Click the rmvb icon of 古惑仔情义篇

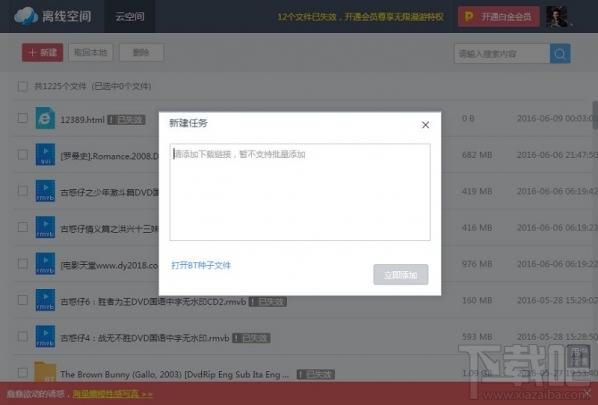tap(45, 227)
